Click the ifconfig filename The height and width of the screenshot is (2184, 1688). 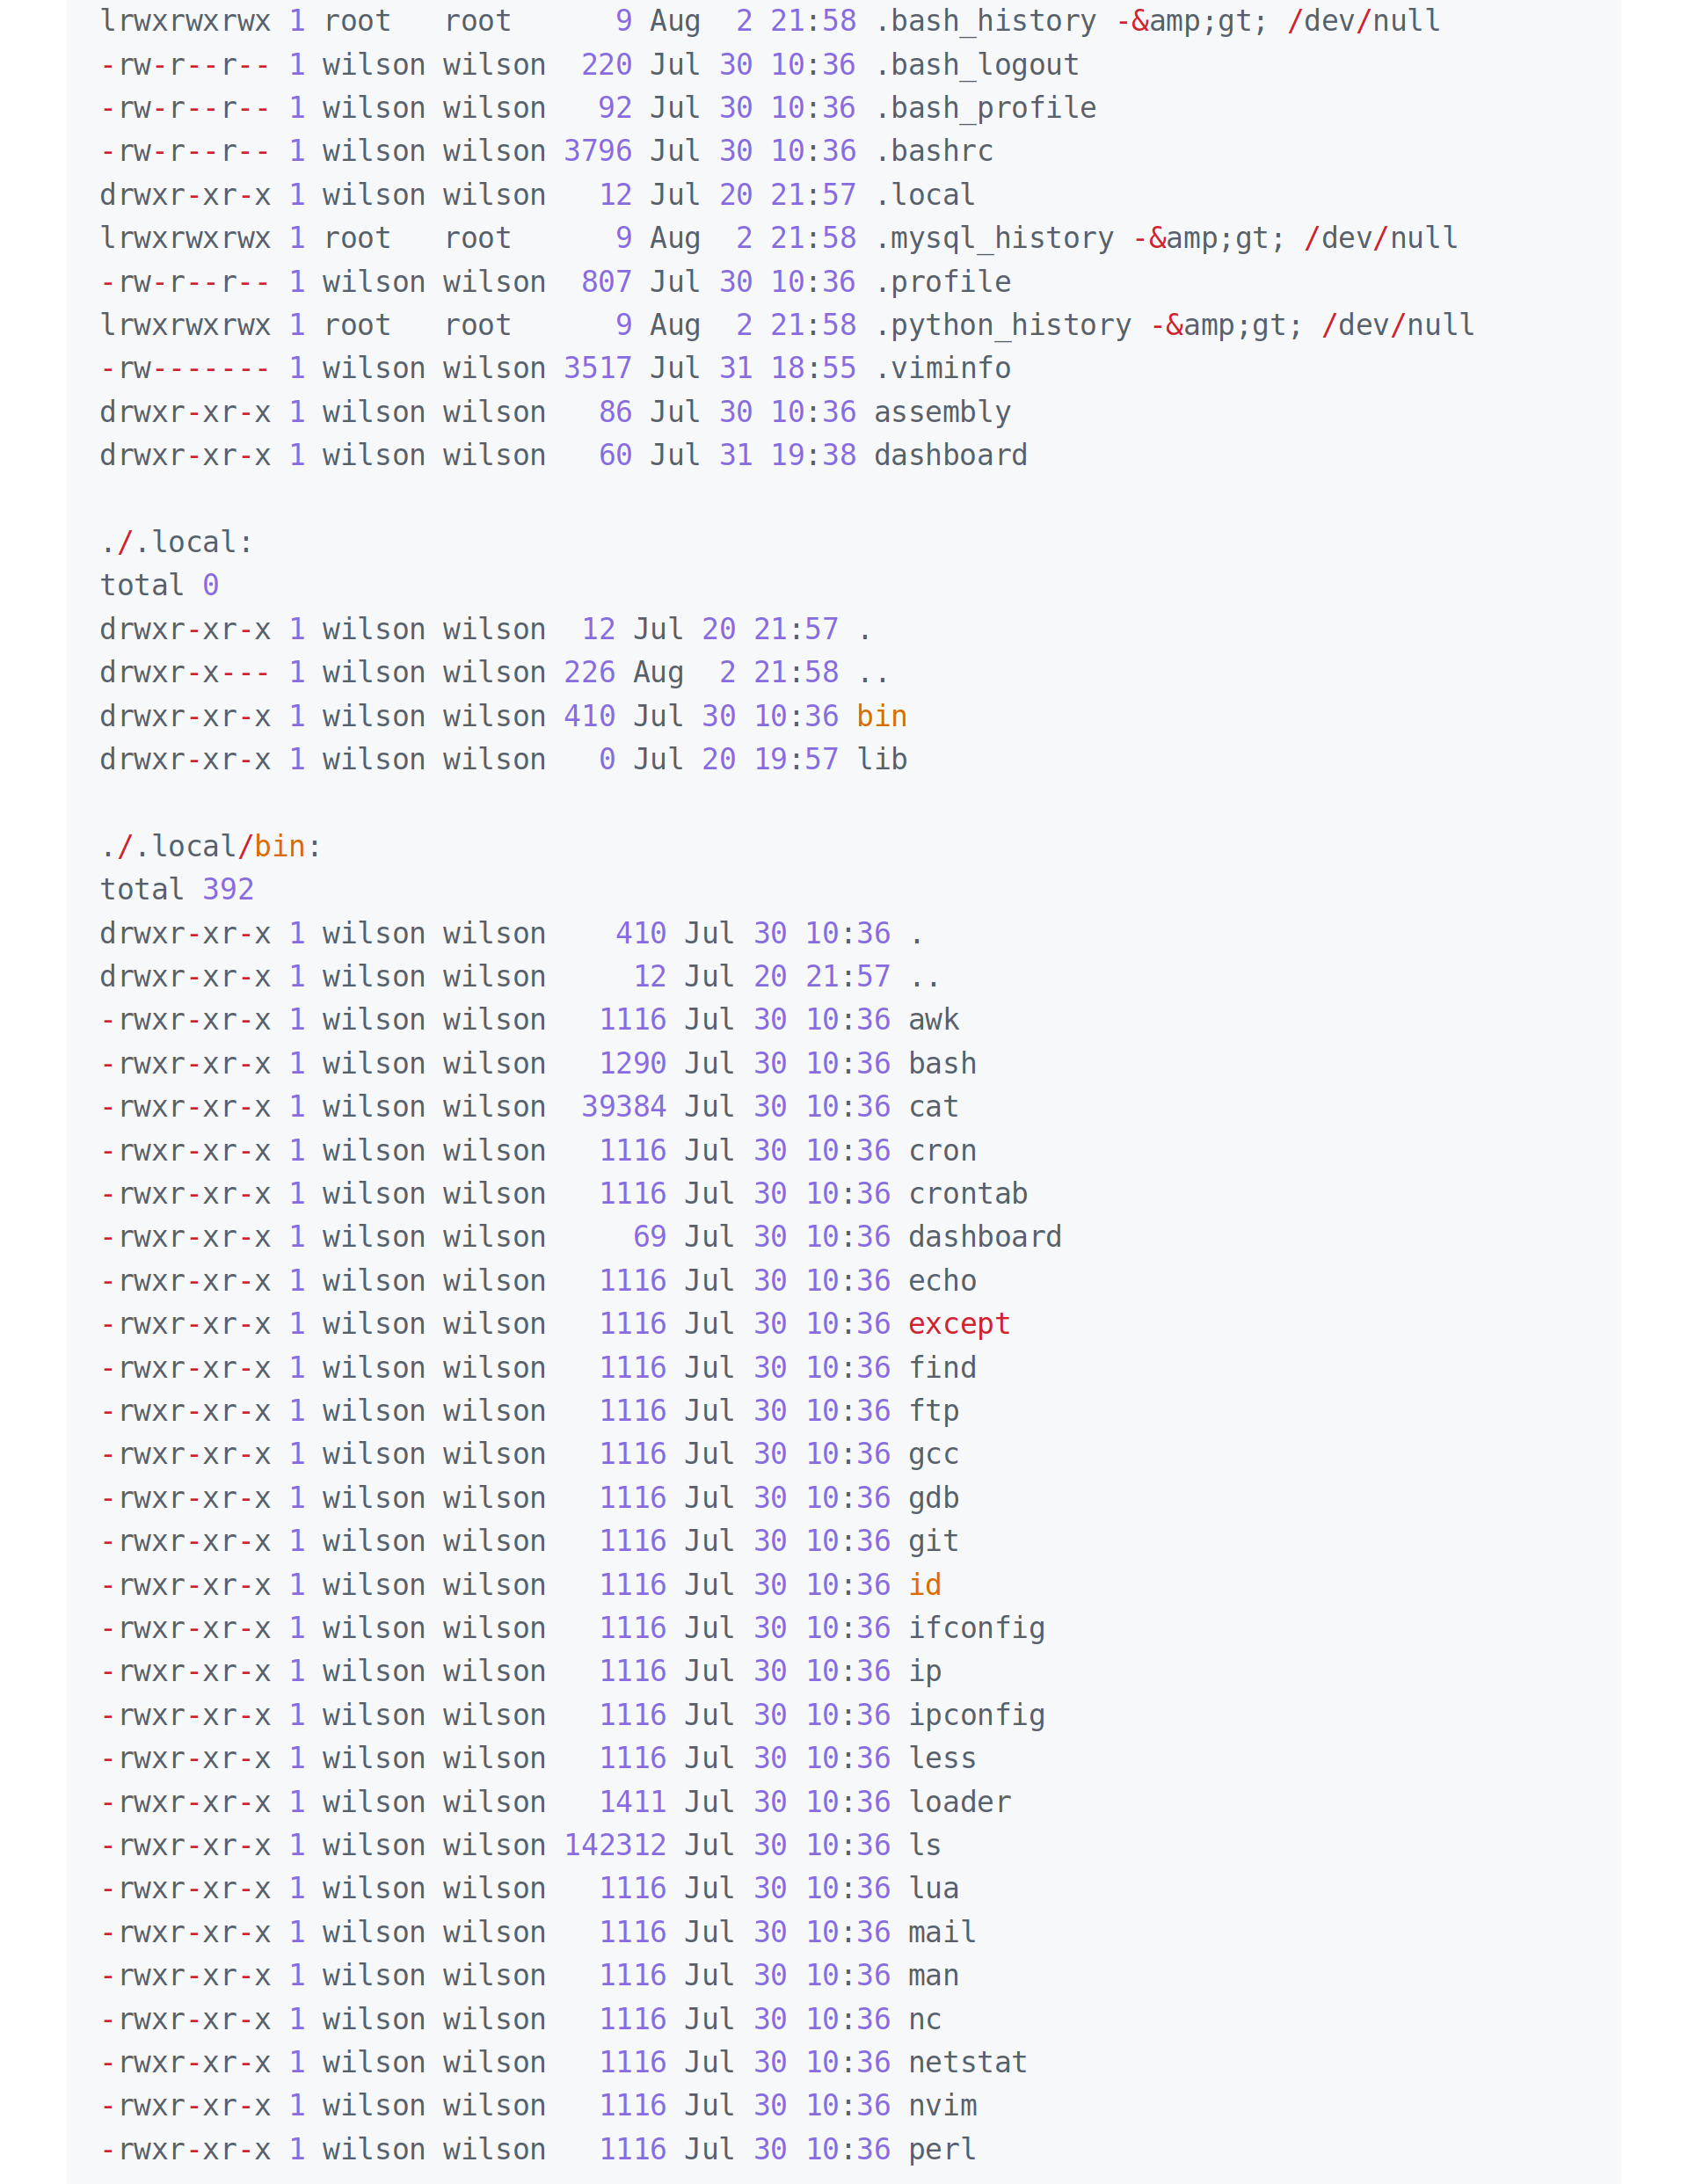[977, 1628]
